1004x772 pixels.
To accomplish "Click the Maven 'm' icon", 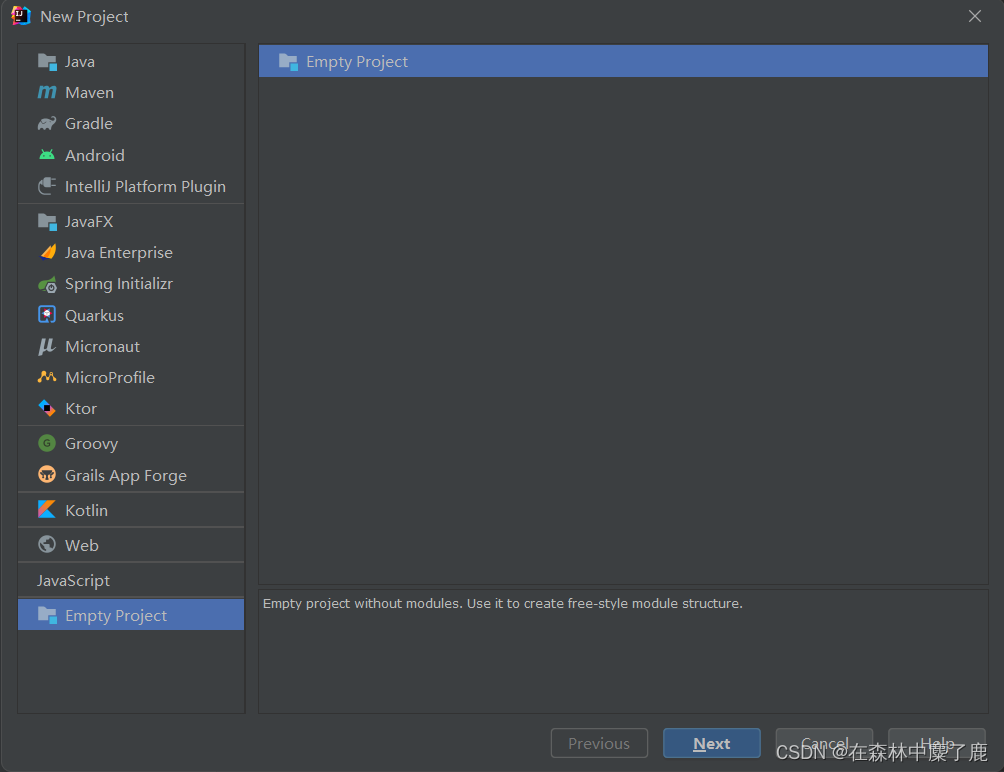I will coord(47,93).
